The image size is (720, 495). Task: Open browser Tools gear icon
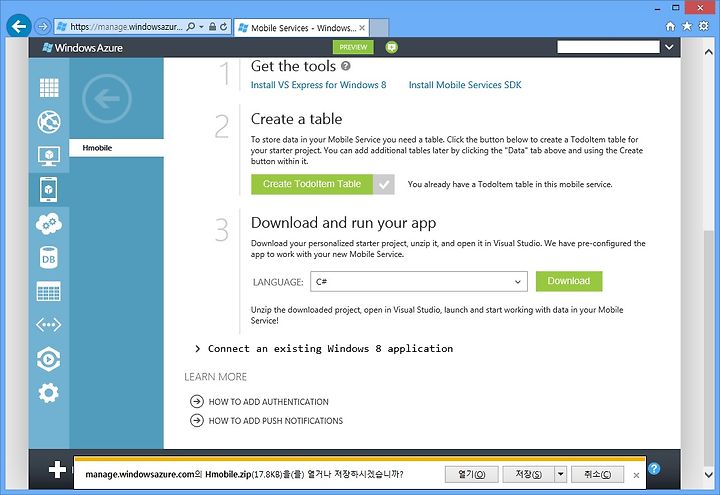tap(703, 26)
